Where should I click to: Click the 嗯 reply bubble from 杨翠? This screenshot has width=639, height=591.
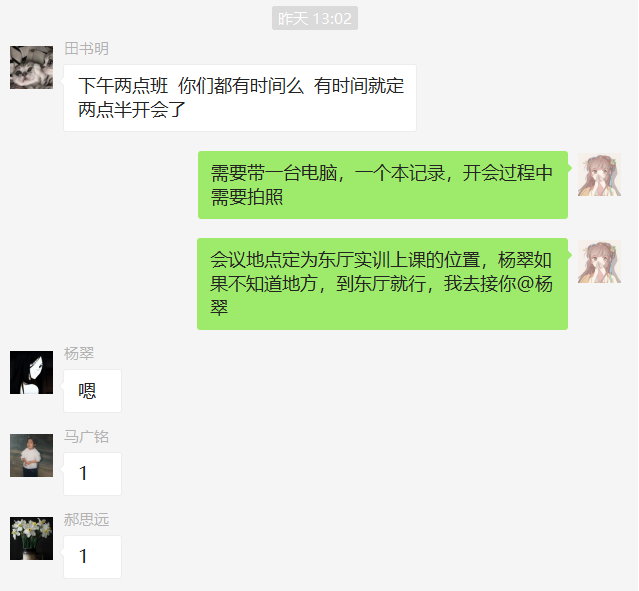pos(92,391)
